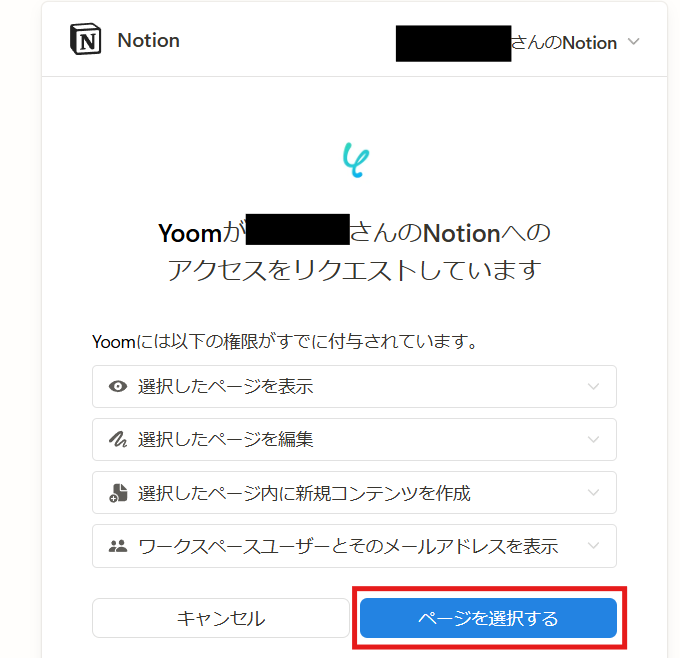680x658 pixels.
Task: Click the Notion title text in header
Action: click(x=148, y=41)
